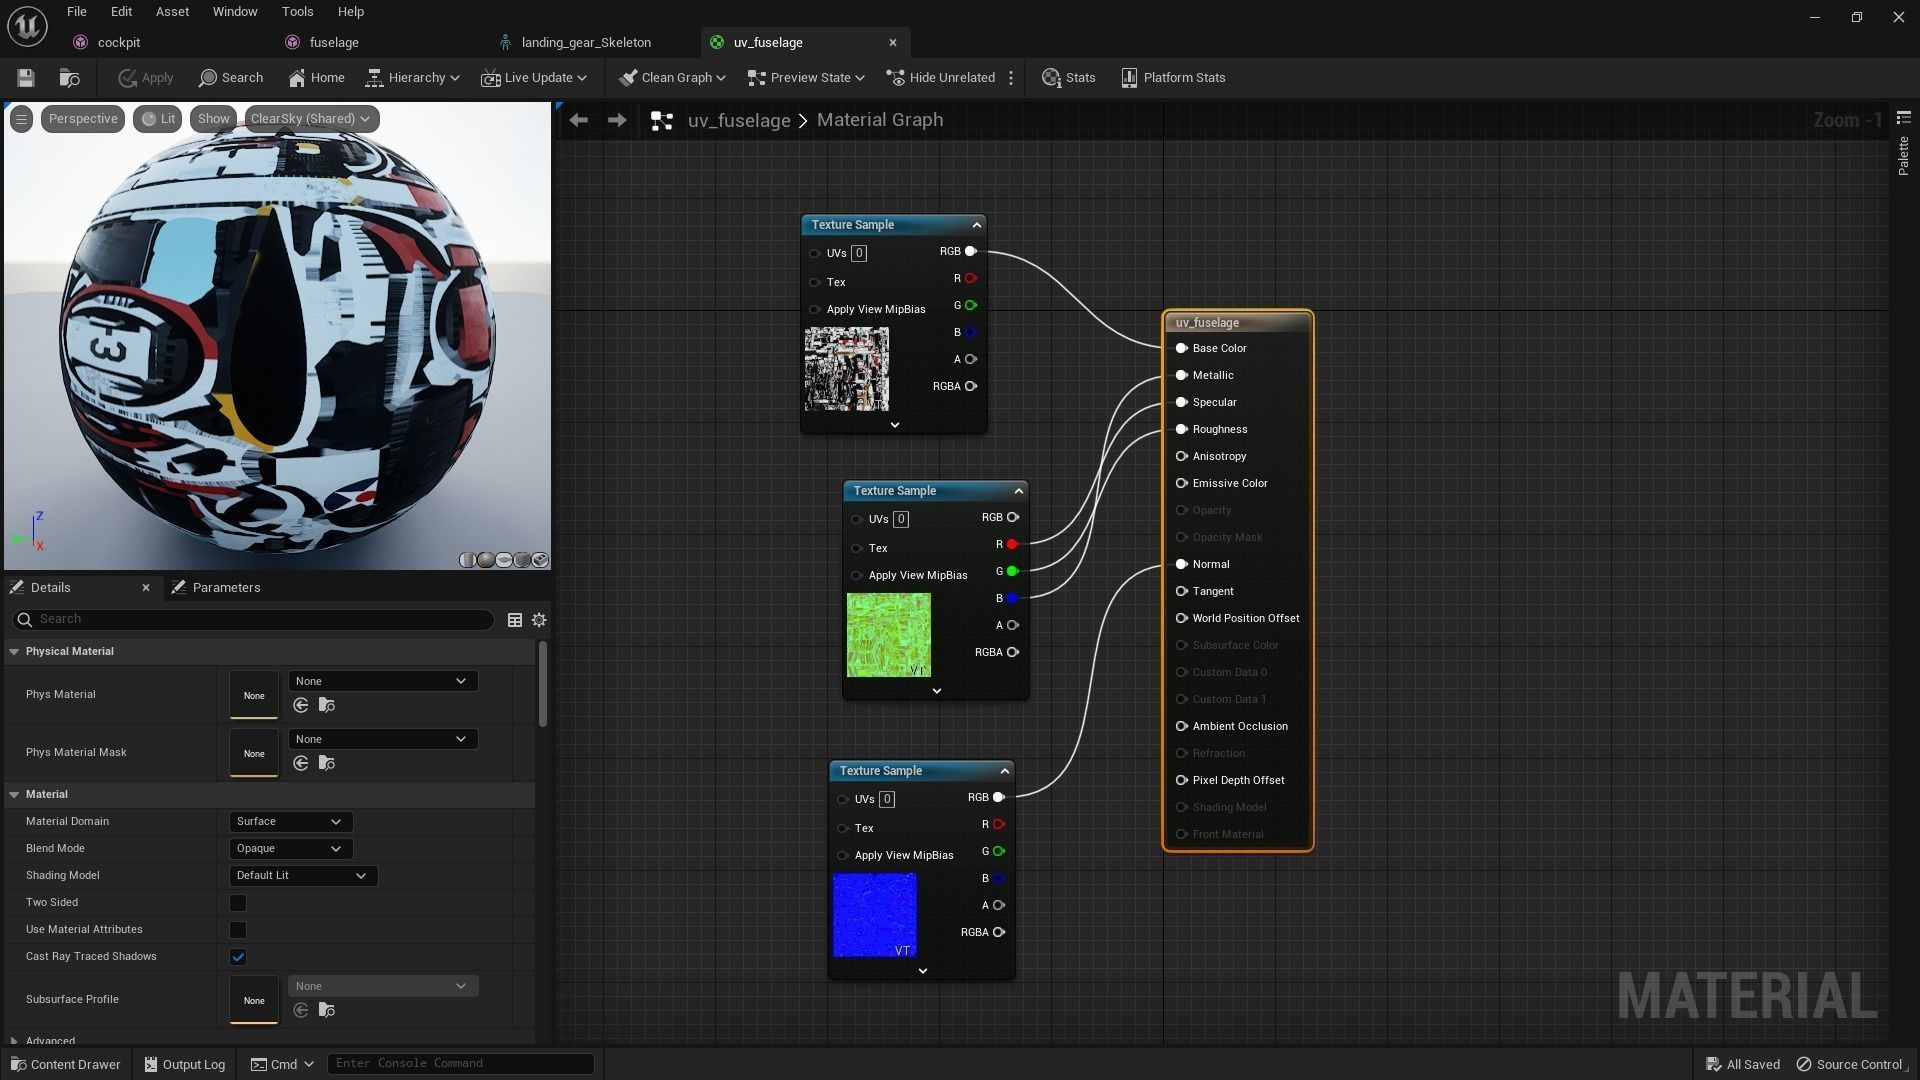Screen dimensions: 1920x1080
Task: Browse to the Phys Material asset
Action: 326,706
